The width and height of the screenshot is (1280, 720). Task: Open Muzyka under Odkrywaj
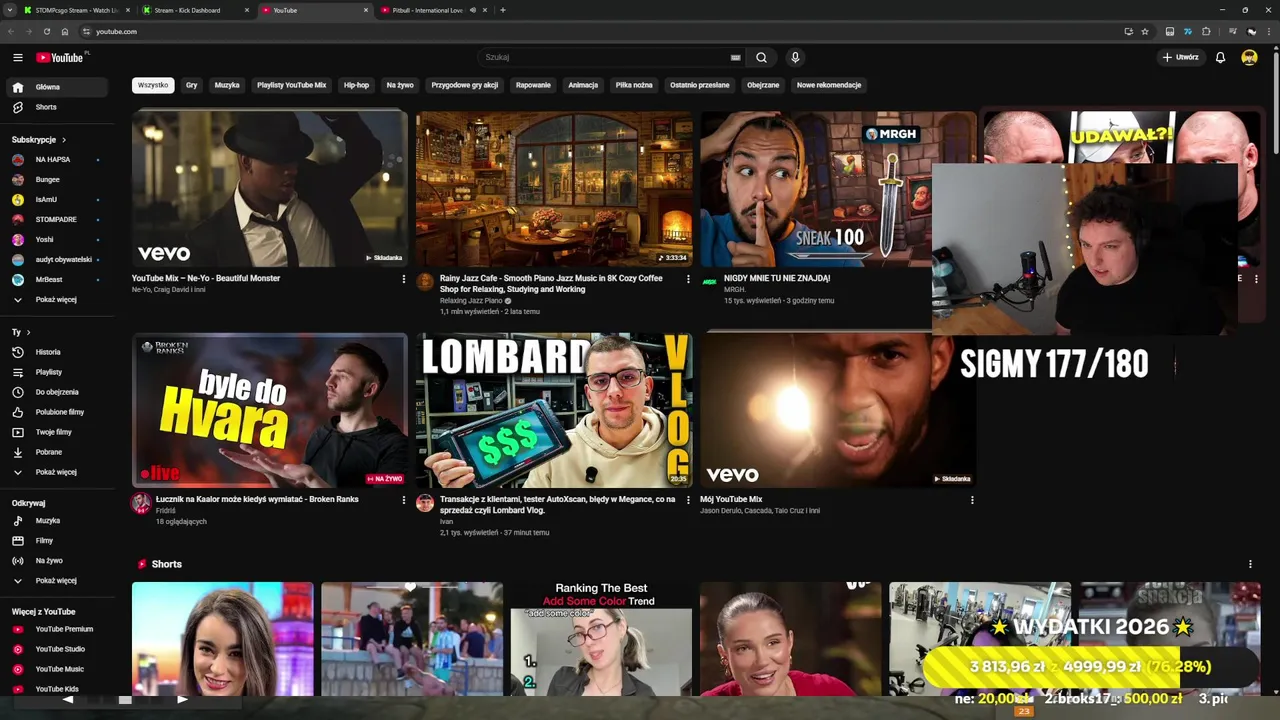coord(58,520)
